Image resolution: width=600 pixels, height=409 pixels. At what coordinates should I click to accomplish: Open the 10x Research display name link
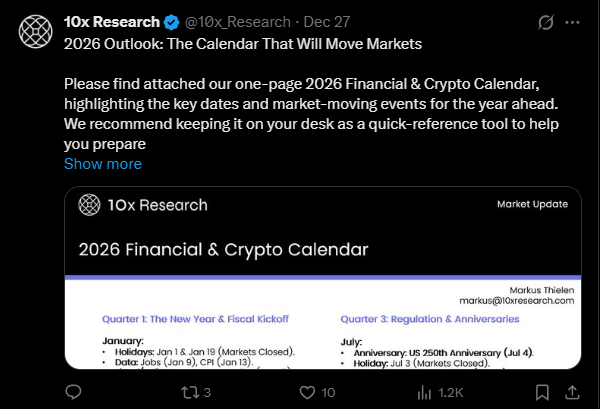coord(111,22)
